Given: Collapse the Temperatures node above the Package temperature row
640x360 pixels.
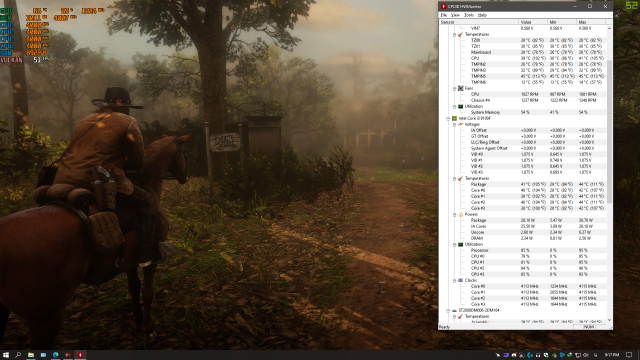Looking at the screenshot, I should tap(454, 179).
